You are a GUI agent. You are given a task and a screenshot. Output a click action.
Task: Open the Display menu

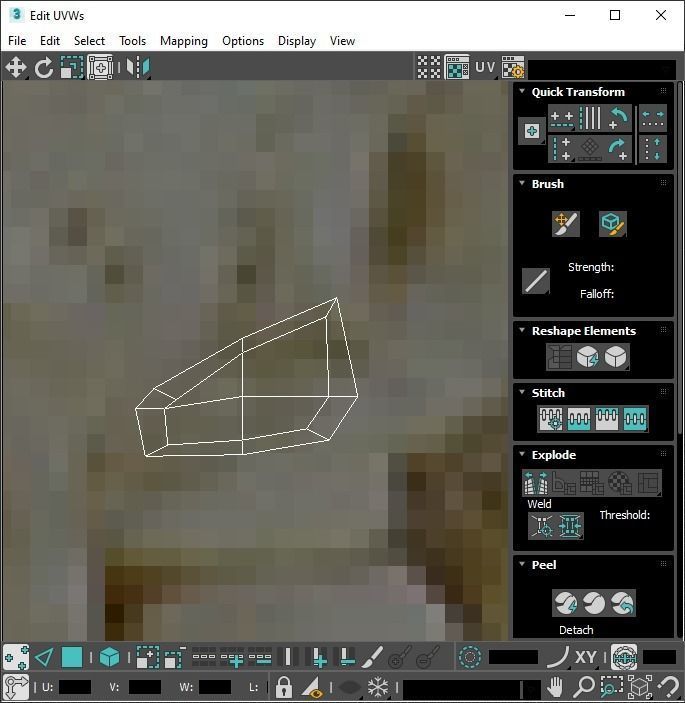tap(297, 41)
